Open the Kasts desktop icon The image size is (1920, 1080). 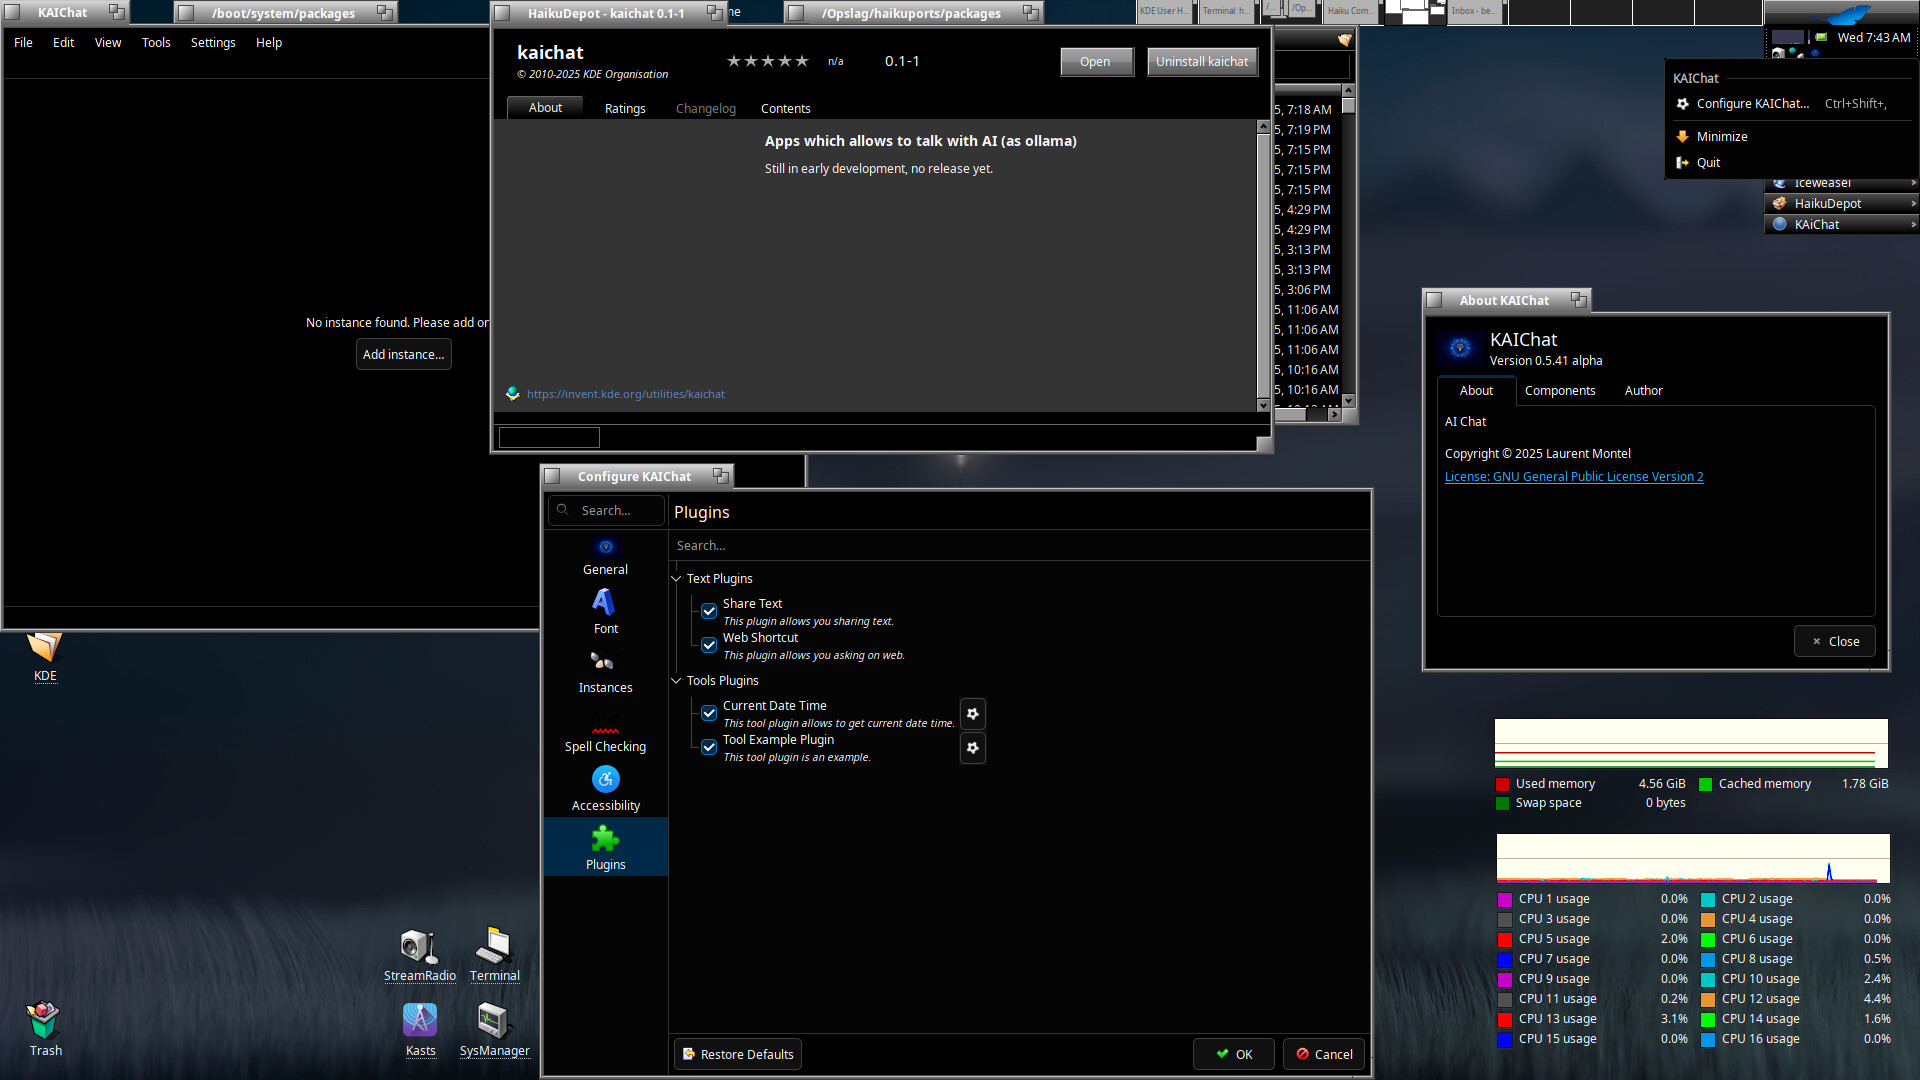pos(420,1021)
